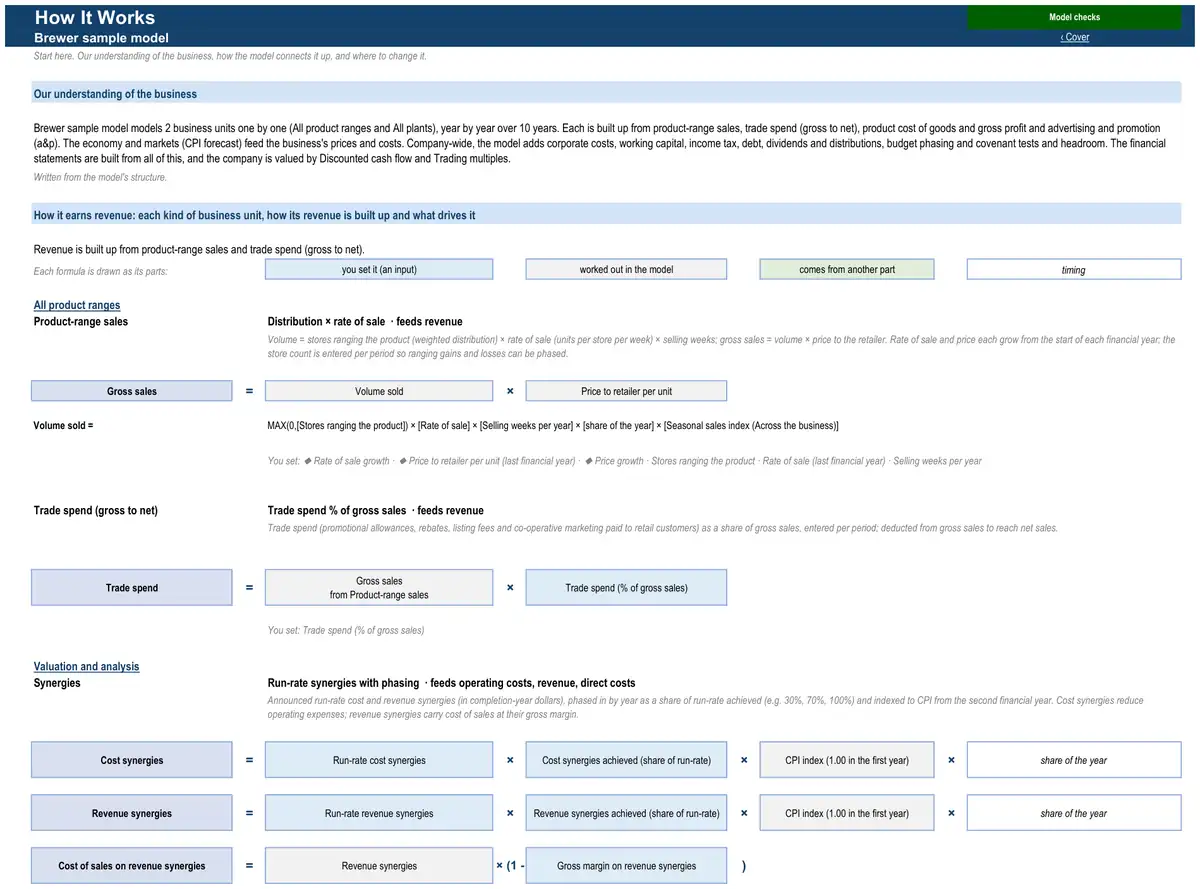
Task: Click Revenue synergies achieved (share of run-rate) box
Action: pyautogui.click(x=627, y=813)
